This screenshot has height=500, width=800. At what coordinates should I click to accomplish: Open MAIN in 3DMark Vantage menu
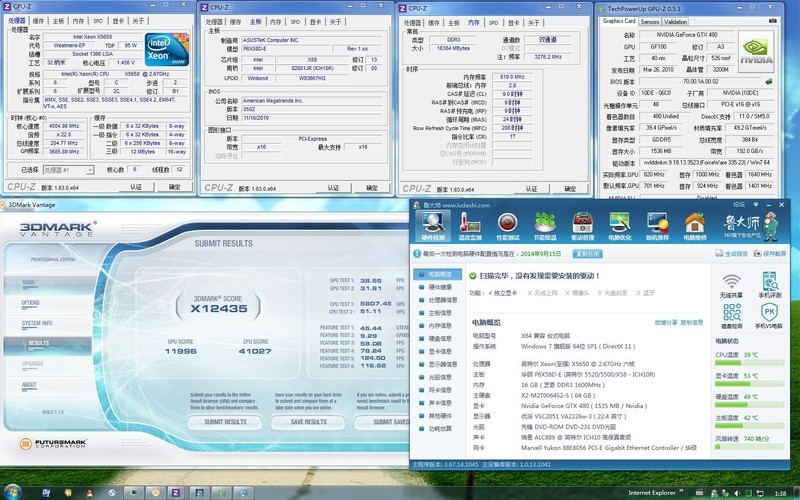pyautogui.click(x=29, y=282)
